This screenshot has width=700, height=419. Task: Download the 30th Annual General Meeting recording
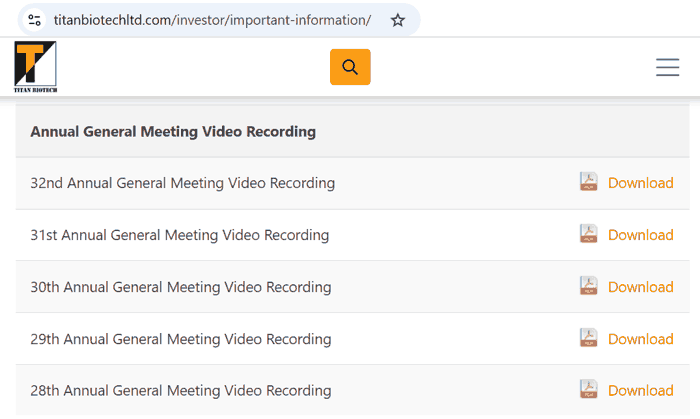click(x=641, y=287)
